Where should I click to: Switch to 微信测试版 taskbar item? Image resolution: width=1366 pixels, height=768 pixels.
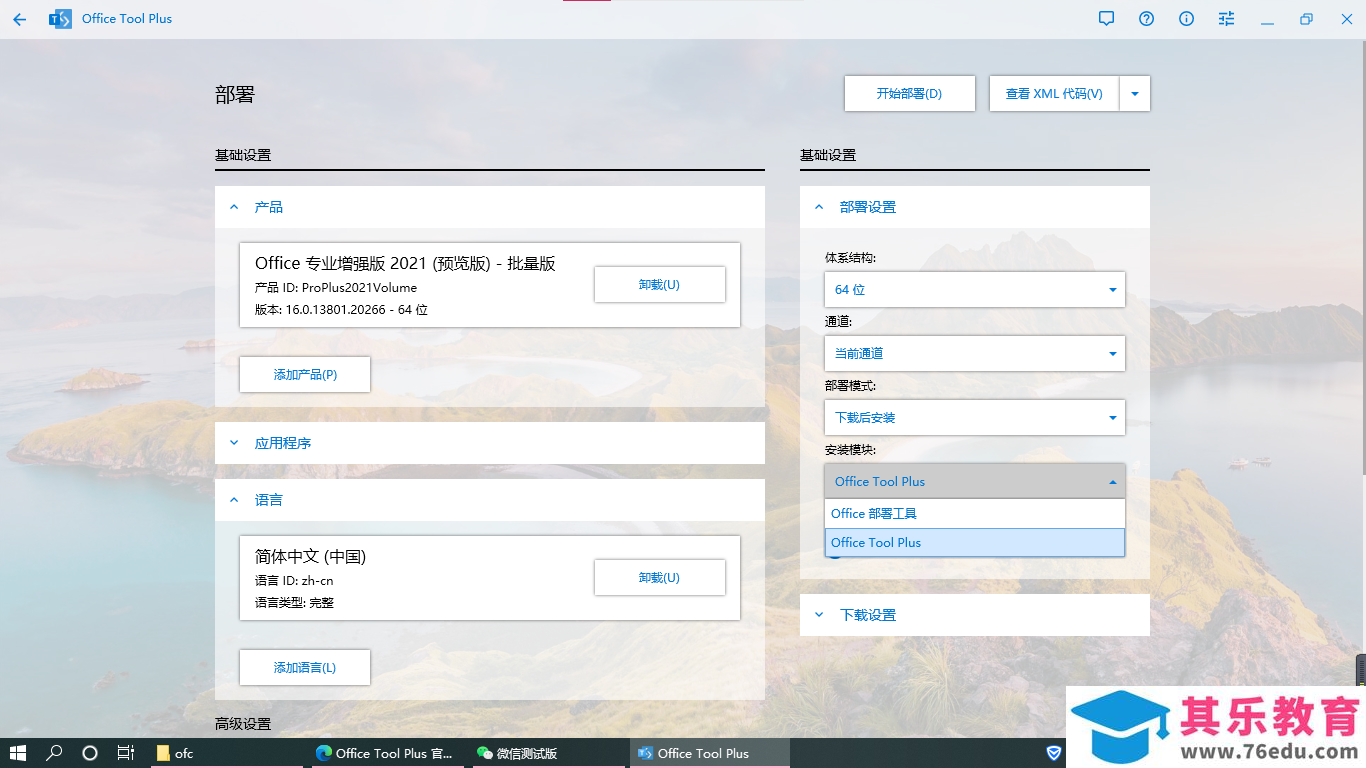coord(548,753)
